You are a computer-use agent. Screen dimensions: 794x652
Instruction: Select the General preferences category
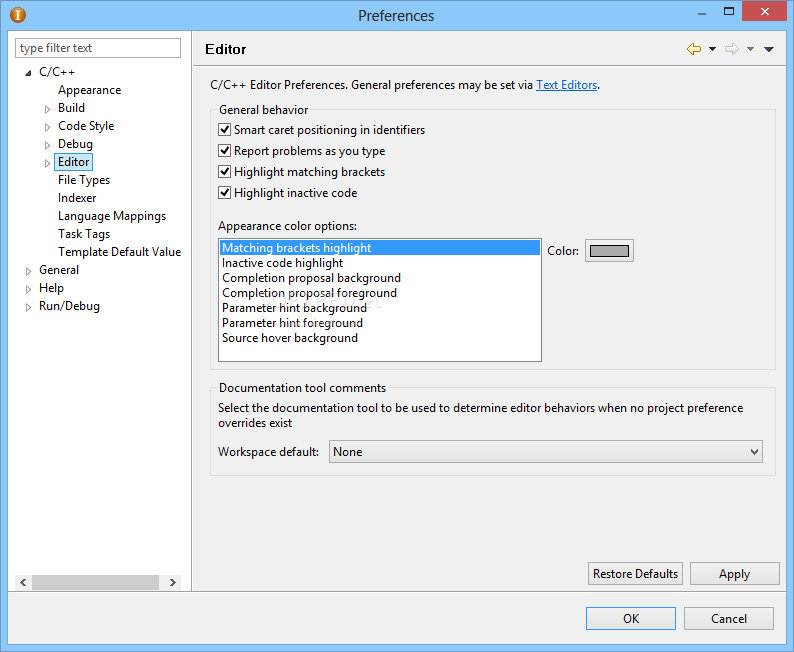point(59,270)
